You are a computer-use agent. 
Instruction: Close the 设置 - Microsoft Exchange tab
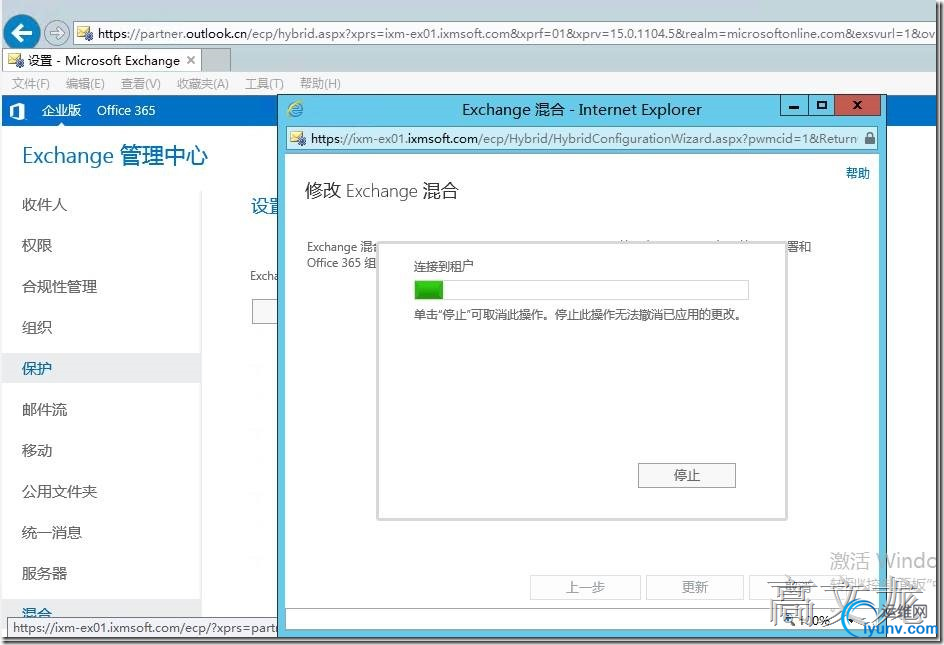(191, 60)
